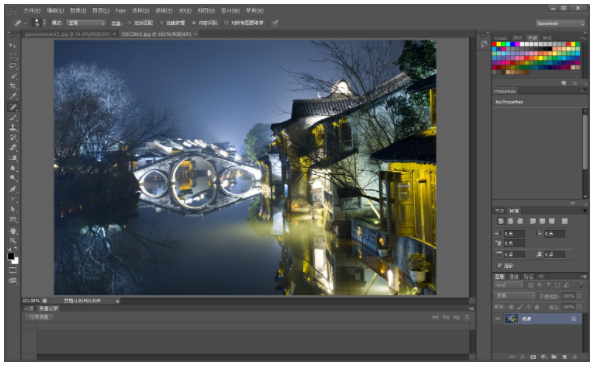The height and width of the screenshot is (367, 595).
Task: Select the Move tool
Action: 13,46
